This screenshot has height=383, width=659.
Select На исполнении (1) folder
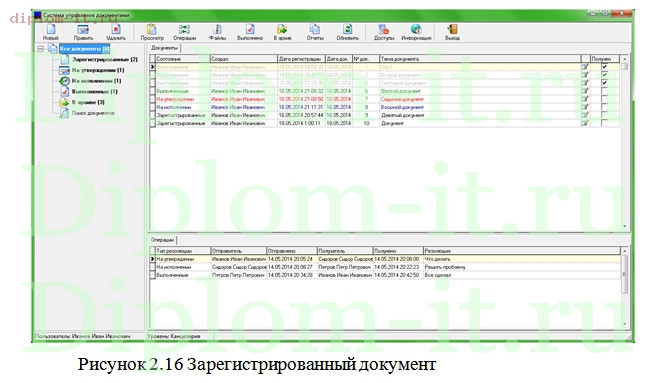[x=96, y=81]
